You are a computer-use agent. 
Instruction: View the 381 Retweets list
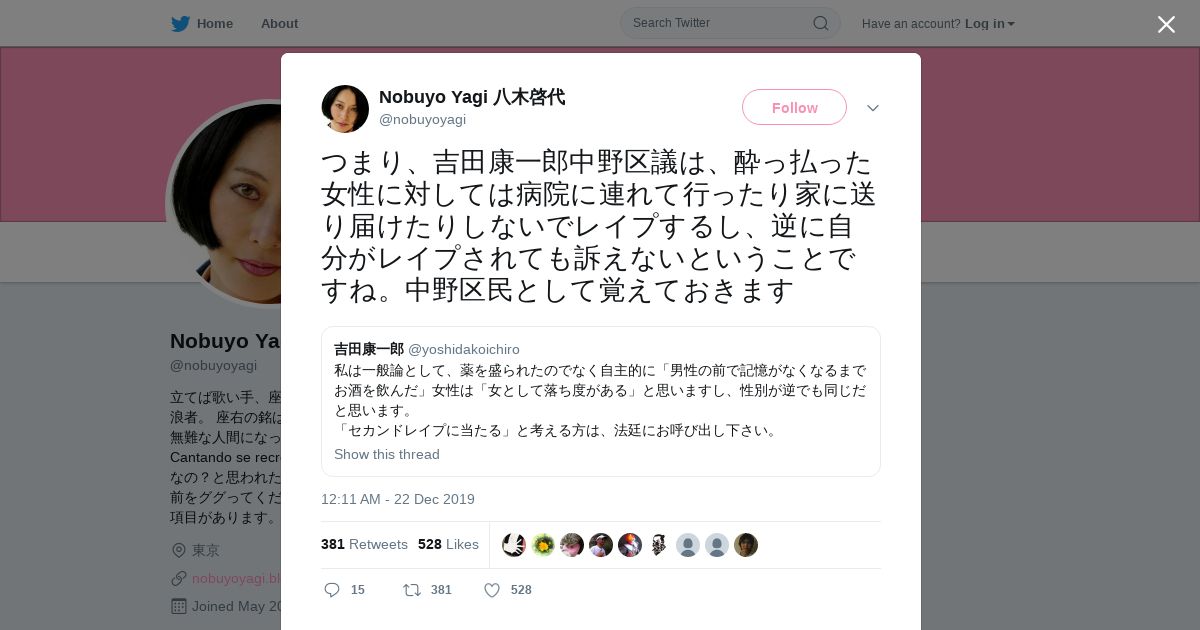click(x=364, y=544)
